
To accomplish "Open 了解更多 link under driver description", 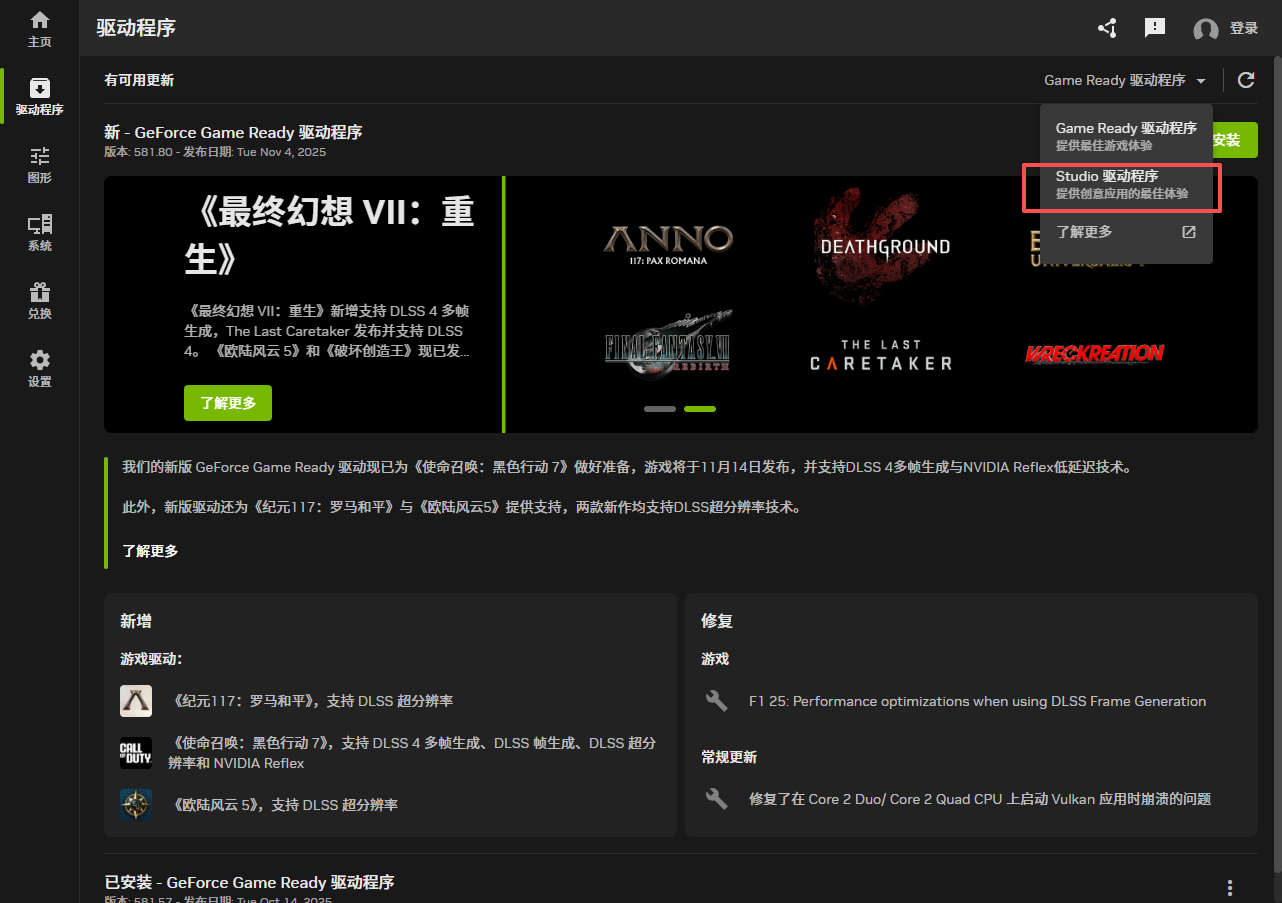I will coord(150,551).
